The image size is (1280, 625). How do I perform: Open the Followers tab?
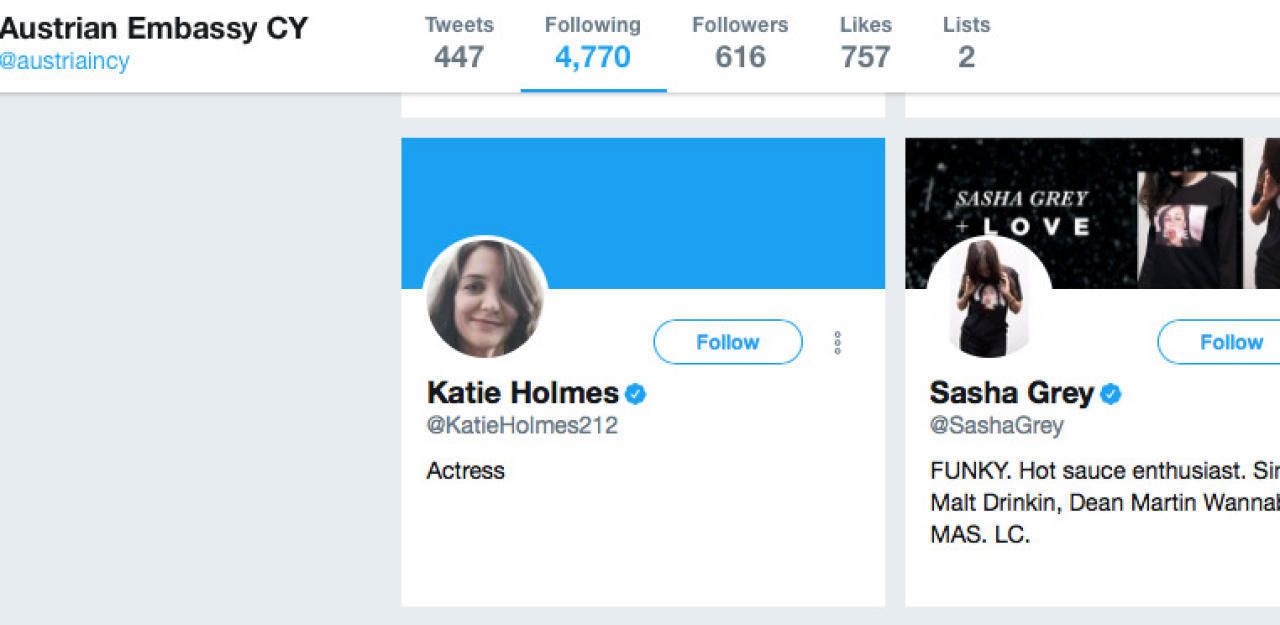740,43
